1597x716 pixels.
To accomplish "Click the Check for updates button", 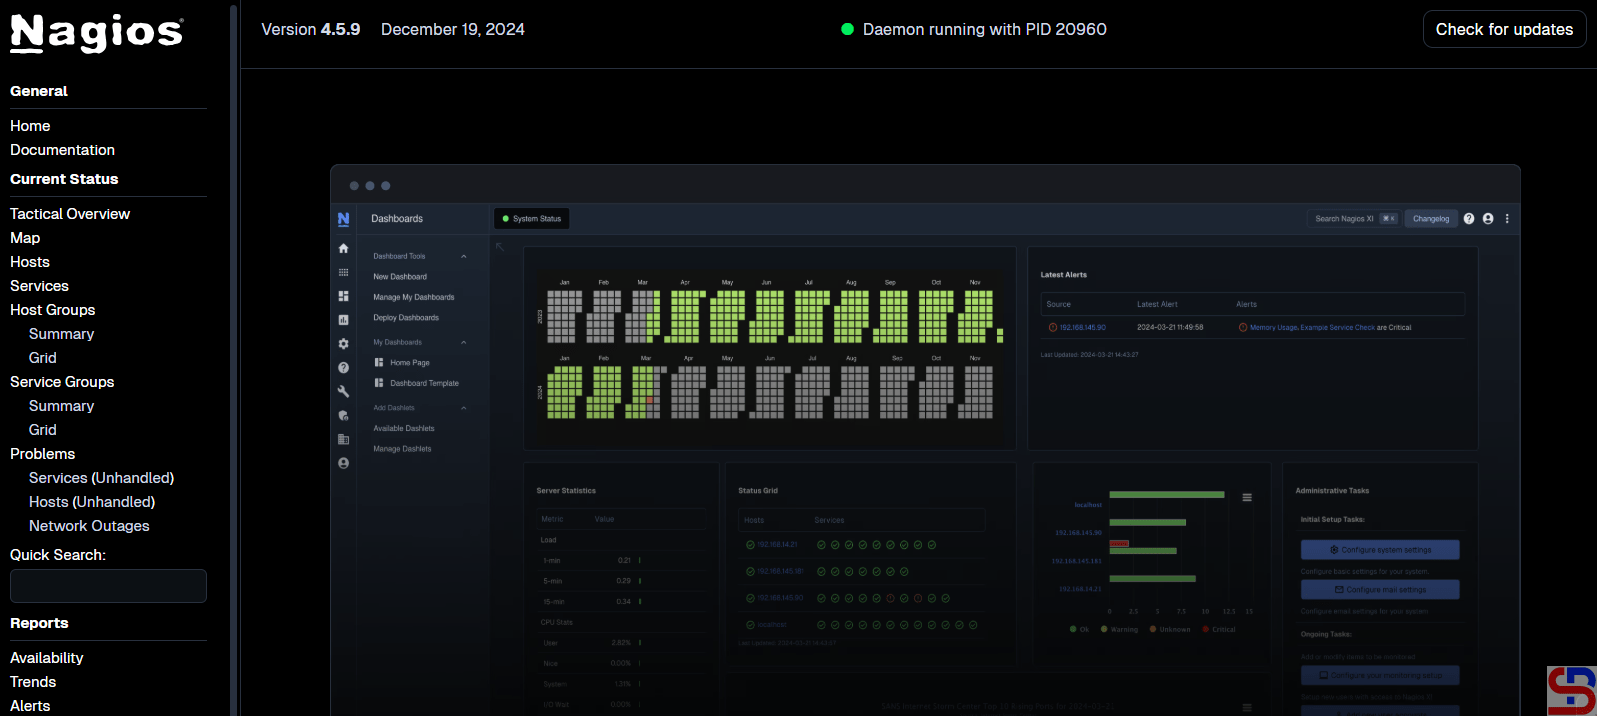I will (x=1504, y=29).
